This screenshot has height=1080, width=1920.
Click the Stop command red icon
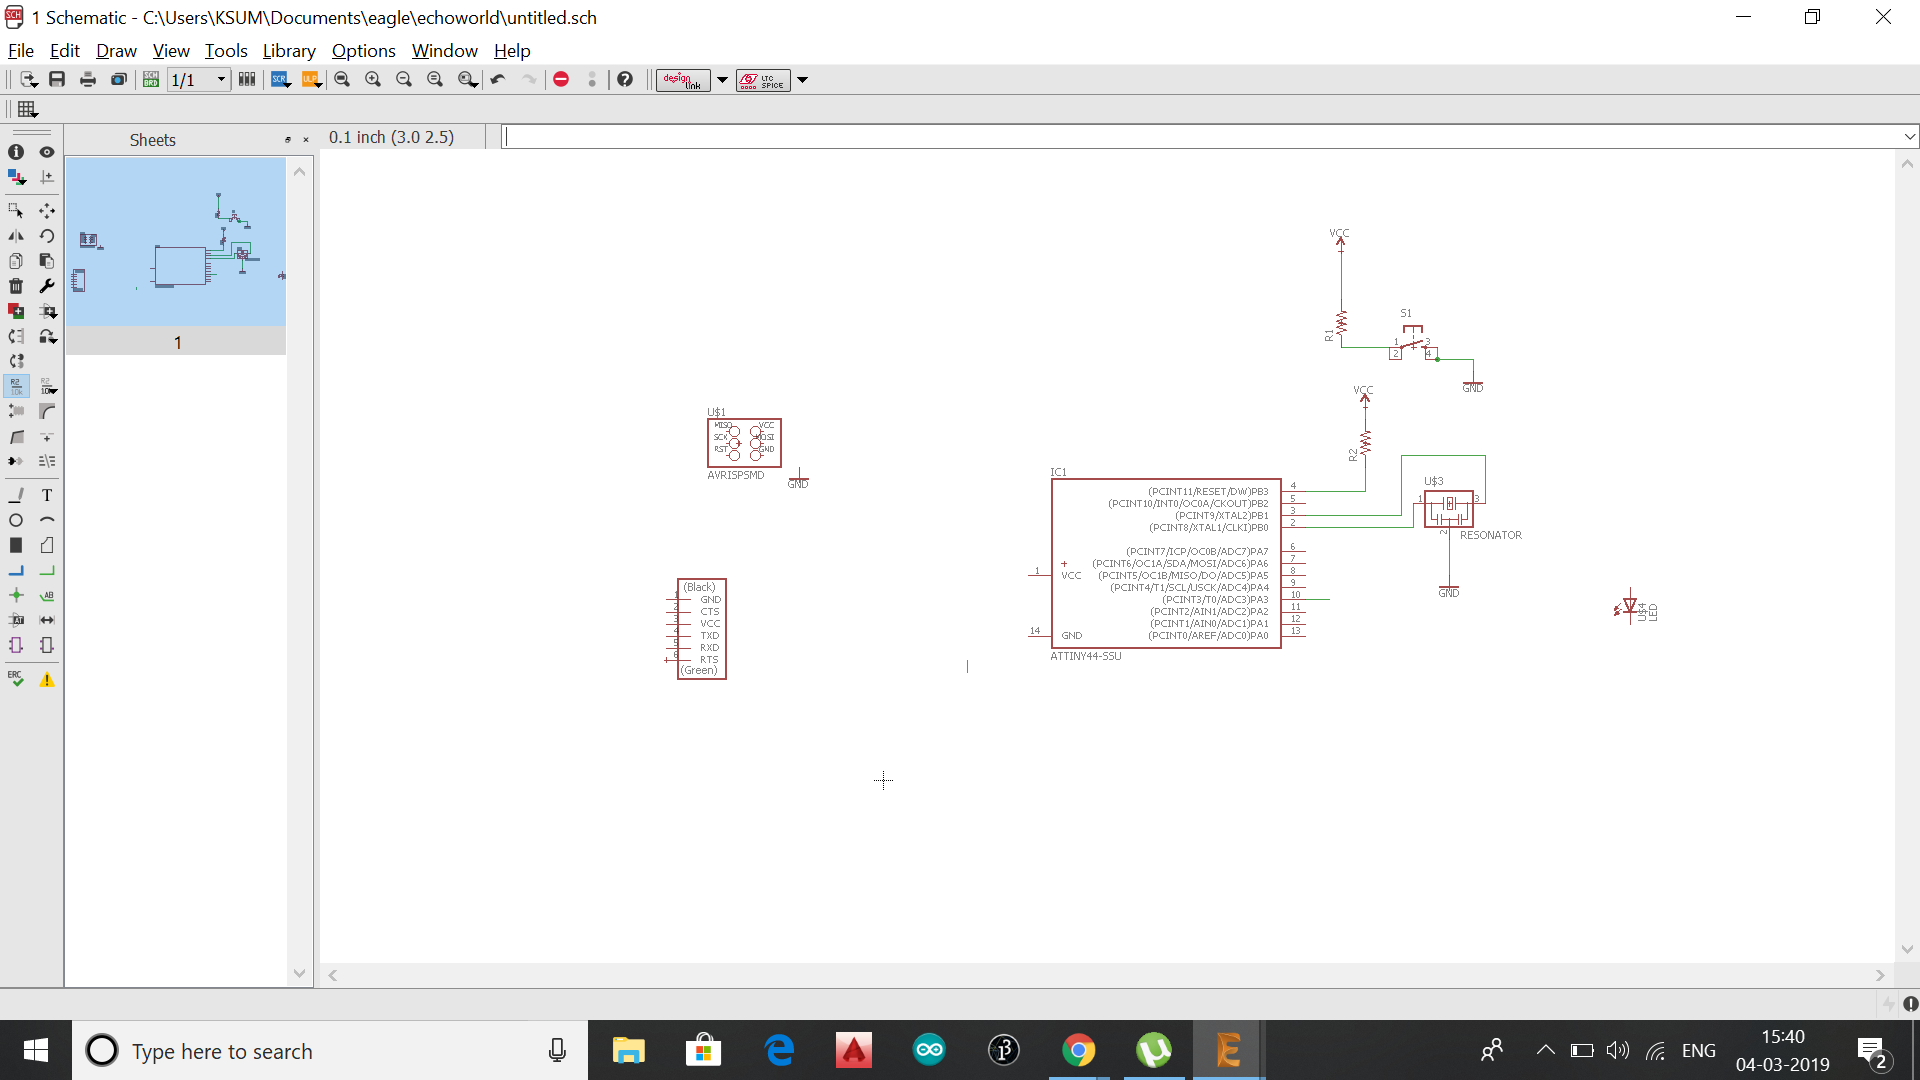(x=561, y=80)
